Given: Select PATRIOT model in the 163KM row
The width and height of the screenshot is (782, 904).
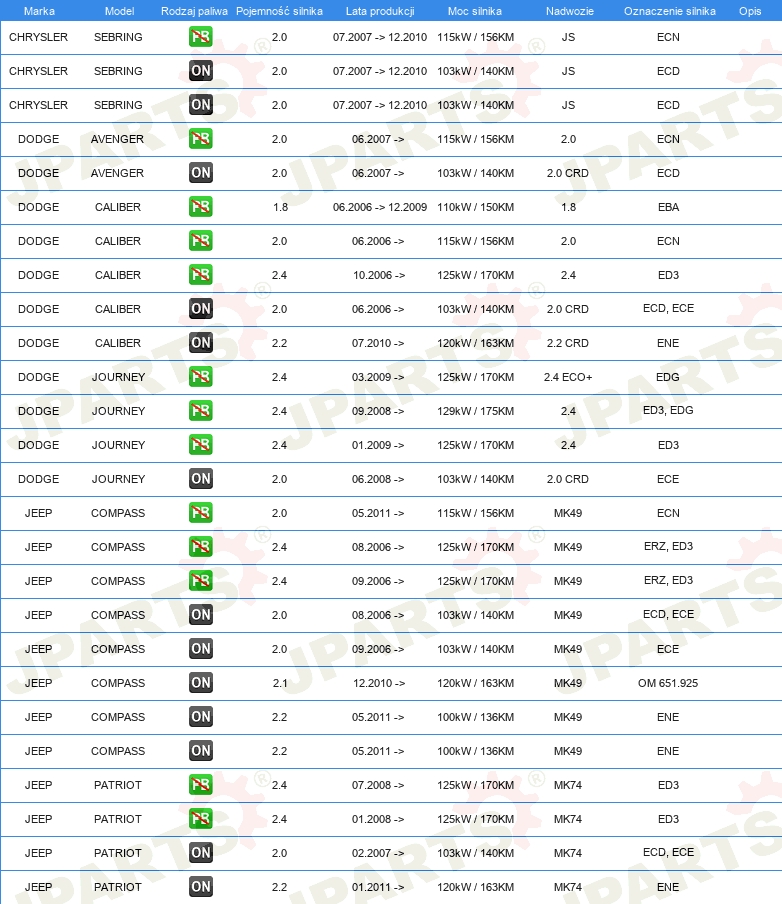Looking at the screenshot, I should click(x=118, y=887).
